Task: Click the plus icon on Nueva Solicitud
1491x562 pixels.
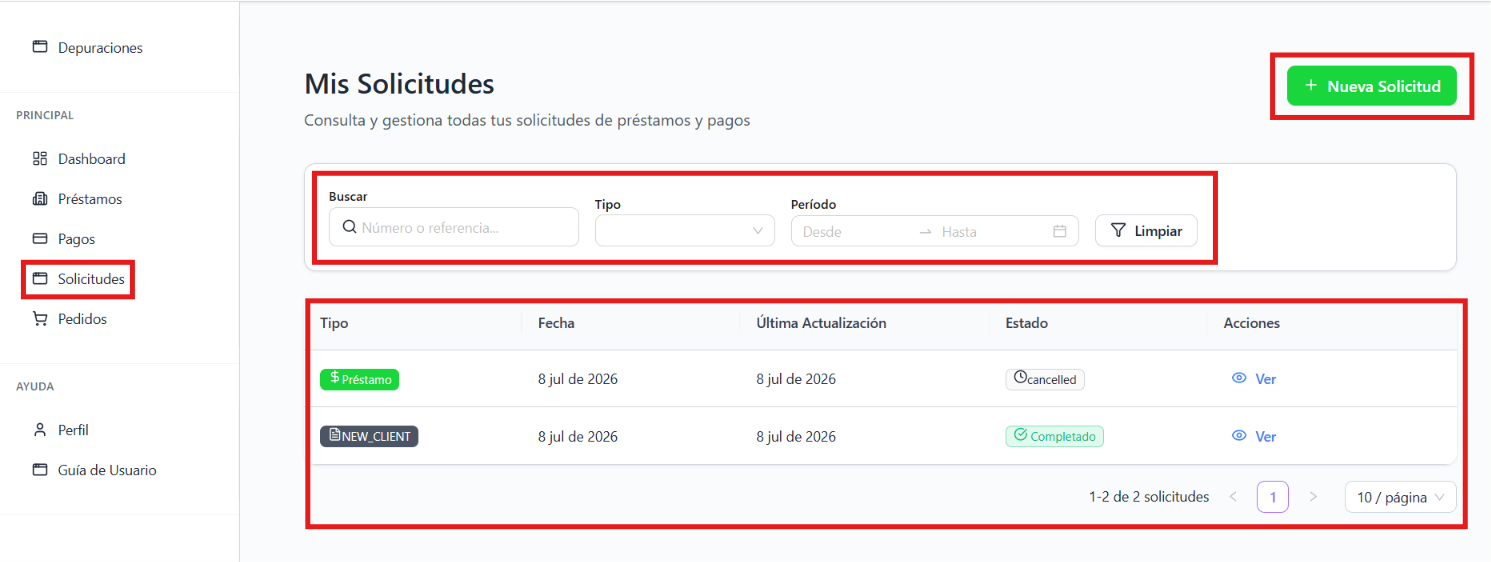Action: pos(1311,86)
